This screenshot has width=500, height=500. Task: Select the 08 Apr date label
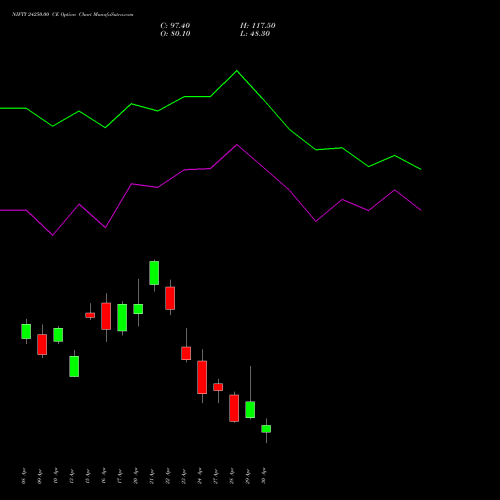pyautogui.click(x=23, y=476)
